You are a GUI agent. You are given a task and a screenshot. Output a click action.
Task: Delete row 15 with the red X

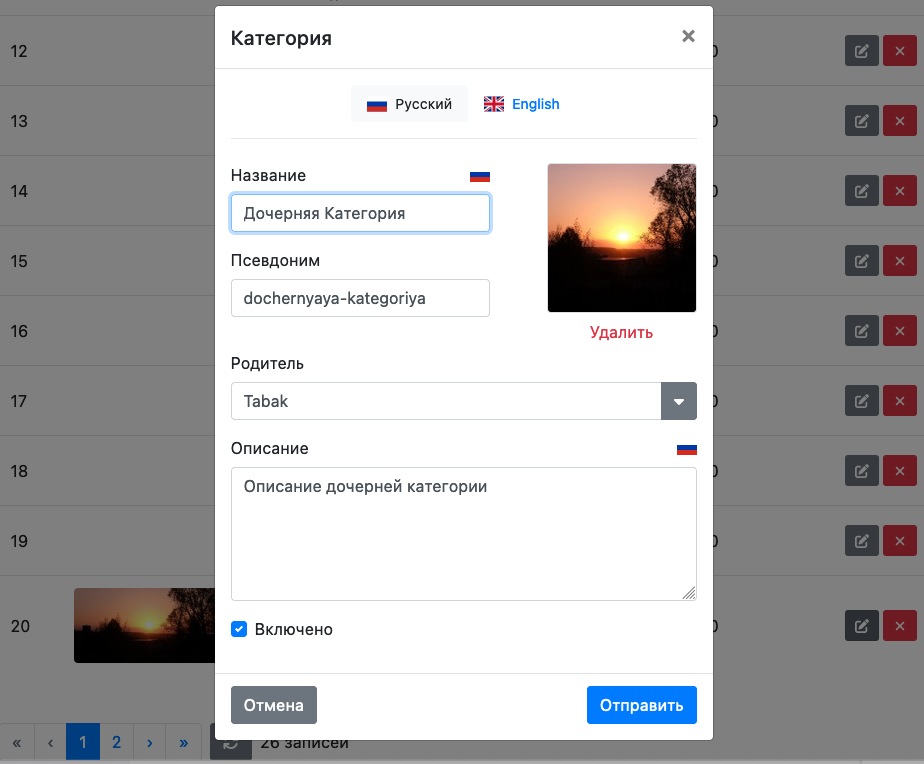coord(899,261)
